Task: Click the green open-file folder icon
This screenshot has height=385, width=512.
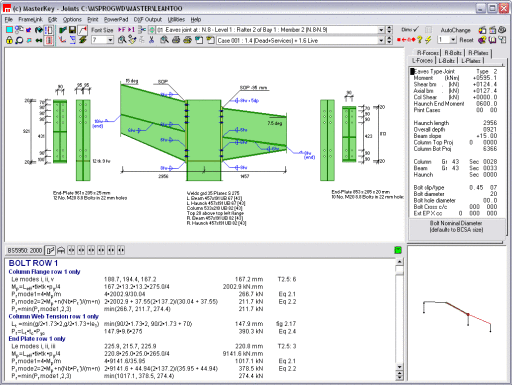Action: [x=63, y=30]
